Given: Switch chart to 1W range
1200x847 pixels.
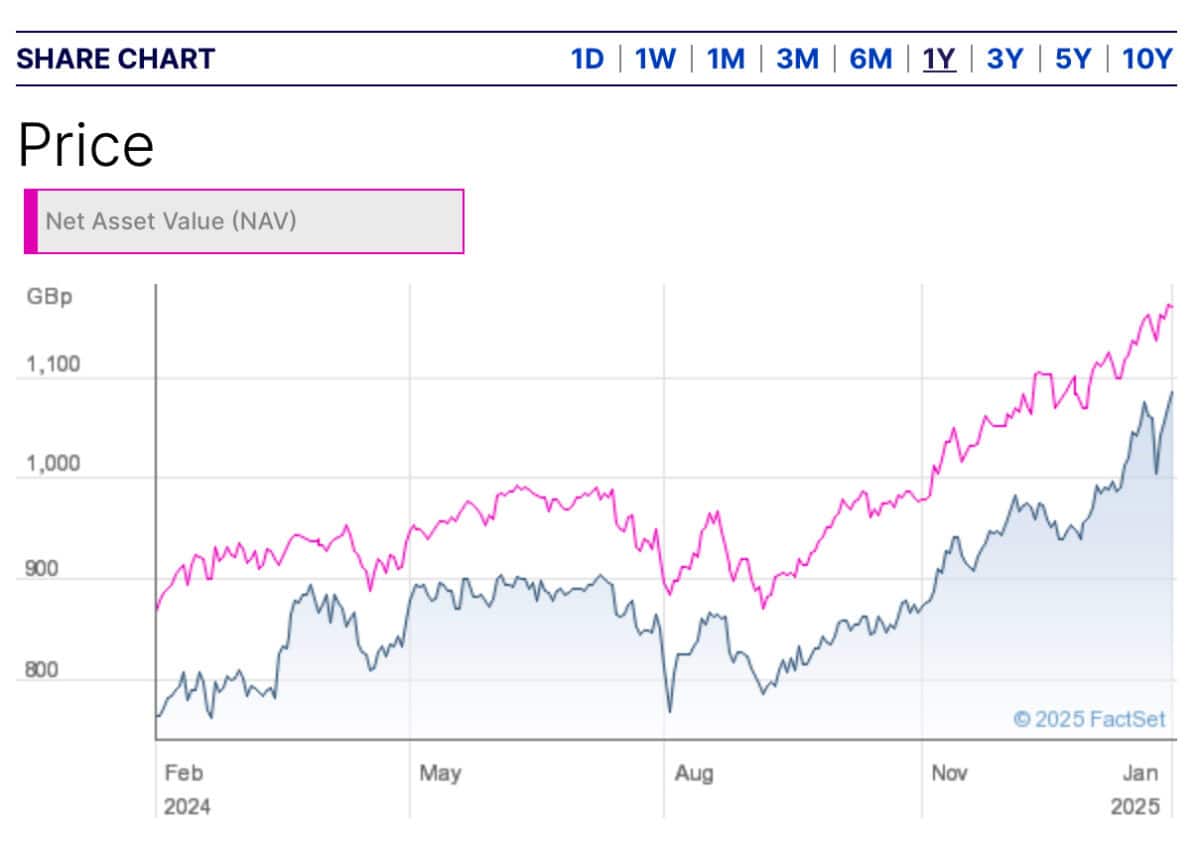Looking at the screenshot, I should coord(655,59).
